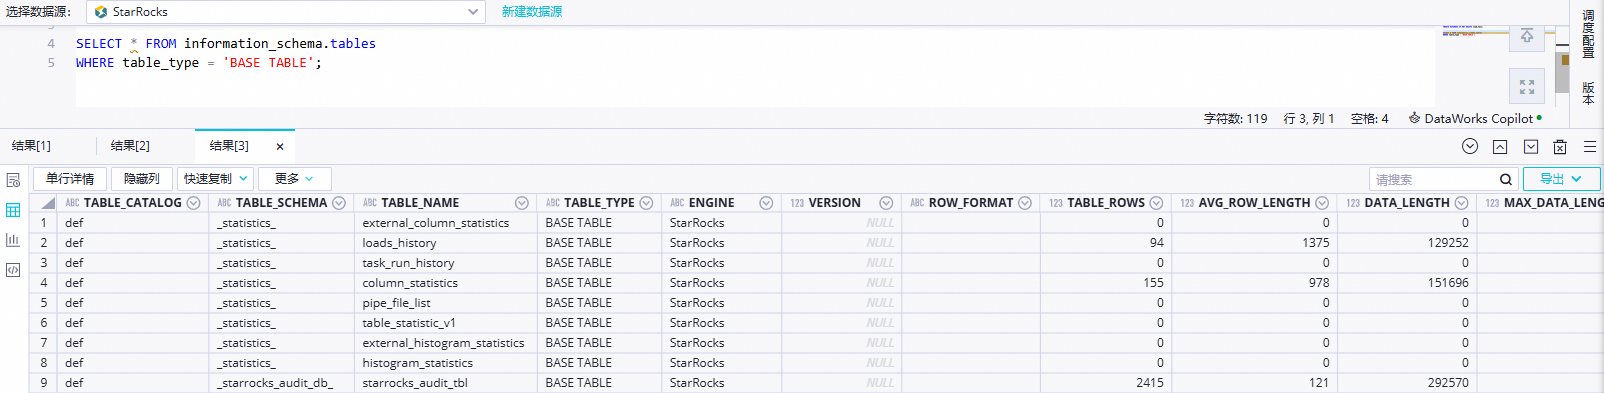Switch to the table grid view icon
Viewport: 1604px width, 393px height.
13,210
